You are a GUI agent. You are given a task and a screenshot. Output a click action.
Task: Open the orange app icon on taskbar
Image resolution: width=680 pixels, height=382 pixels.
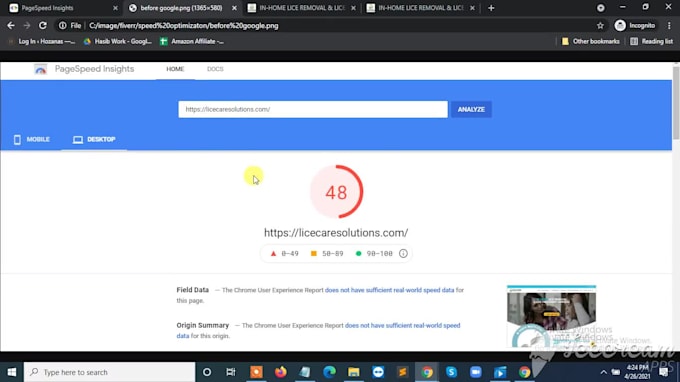click(256, 372)
